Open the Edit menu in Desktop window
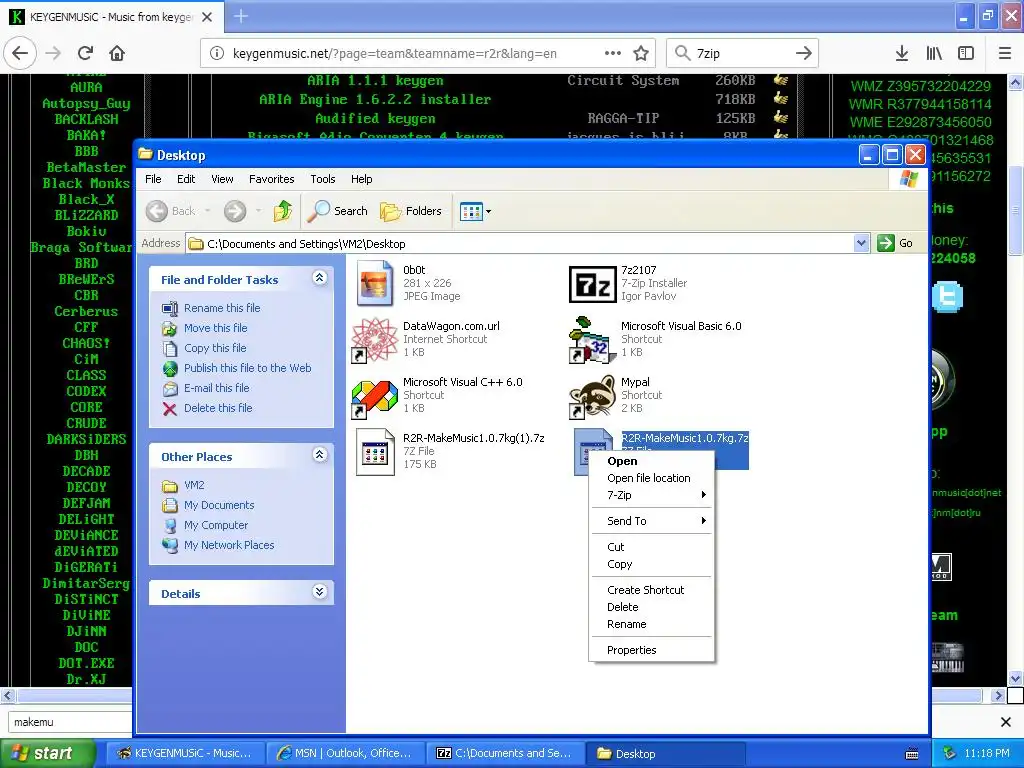Image resolution: width=1024 pixels, height=768 pixels. [186, 179]
